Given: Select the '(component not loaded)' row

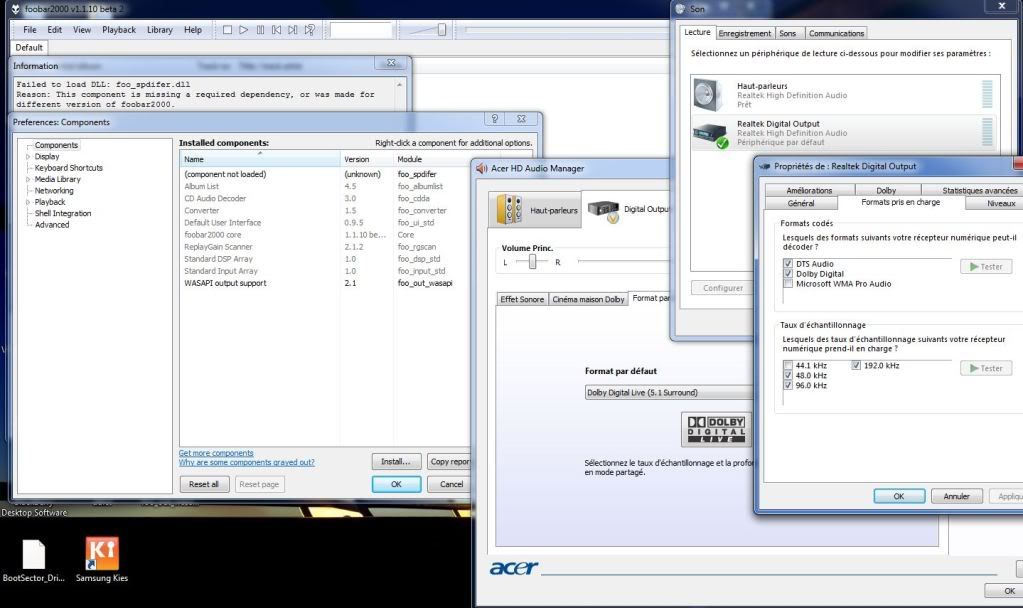Looking at the screenshot, I should point(325,174).
